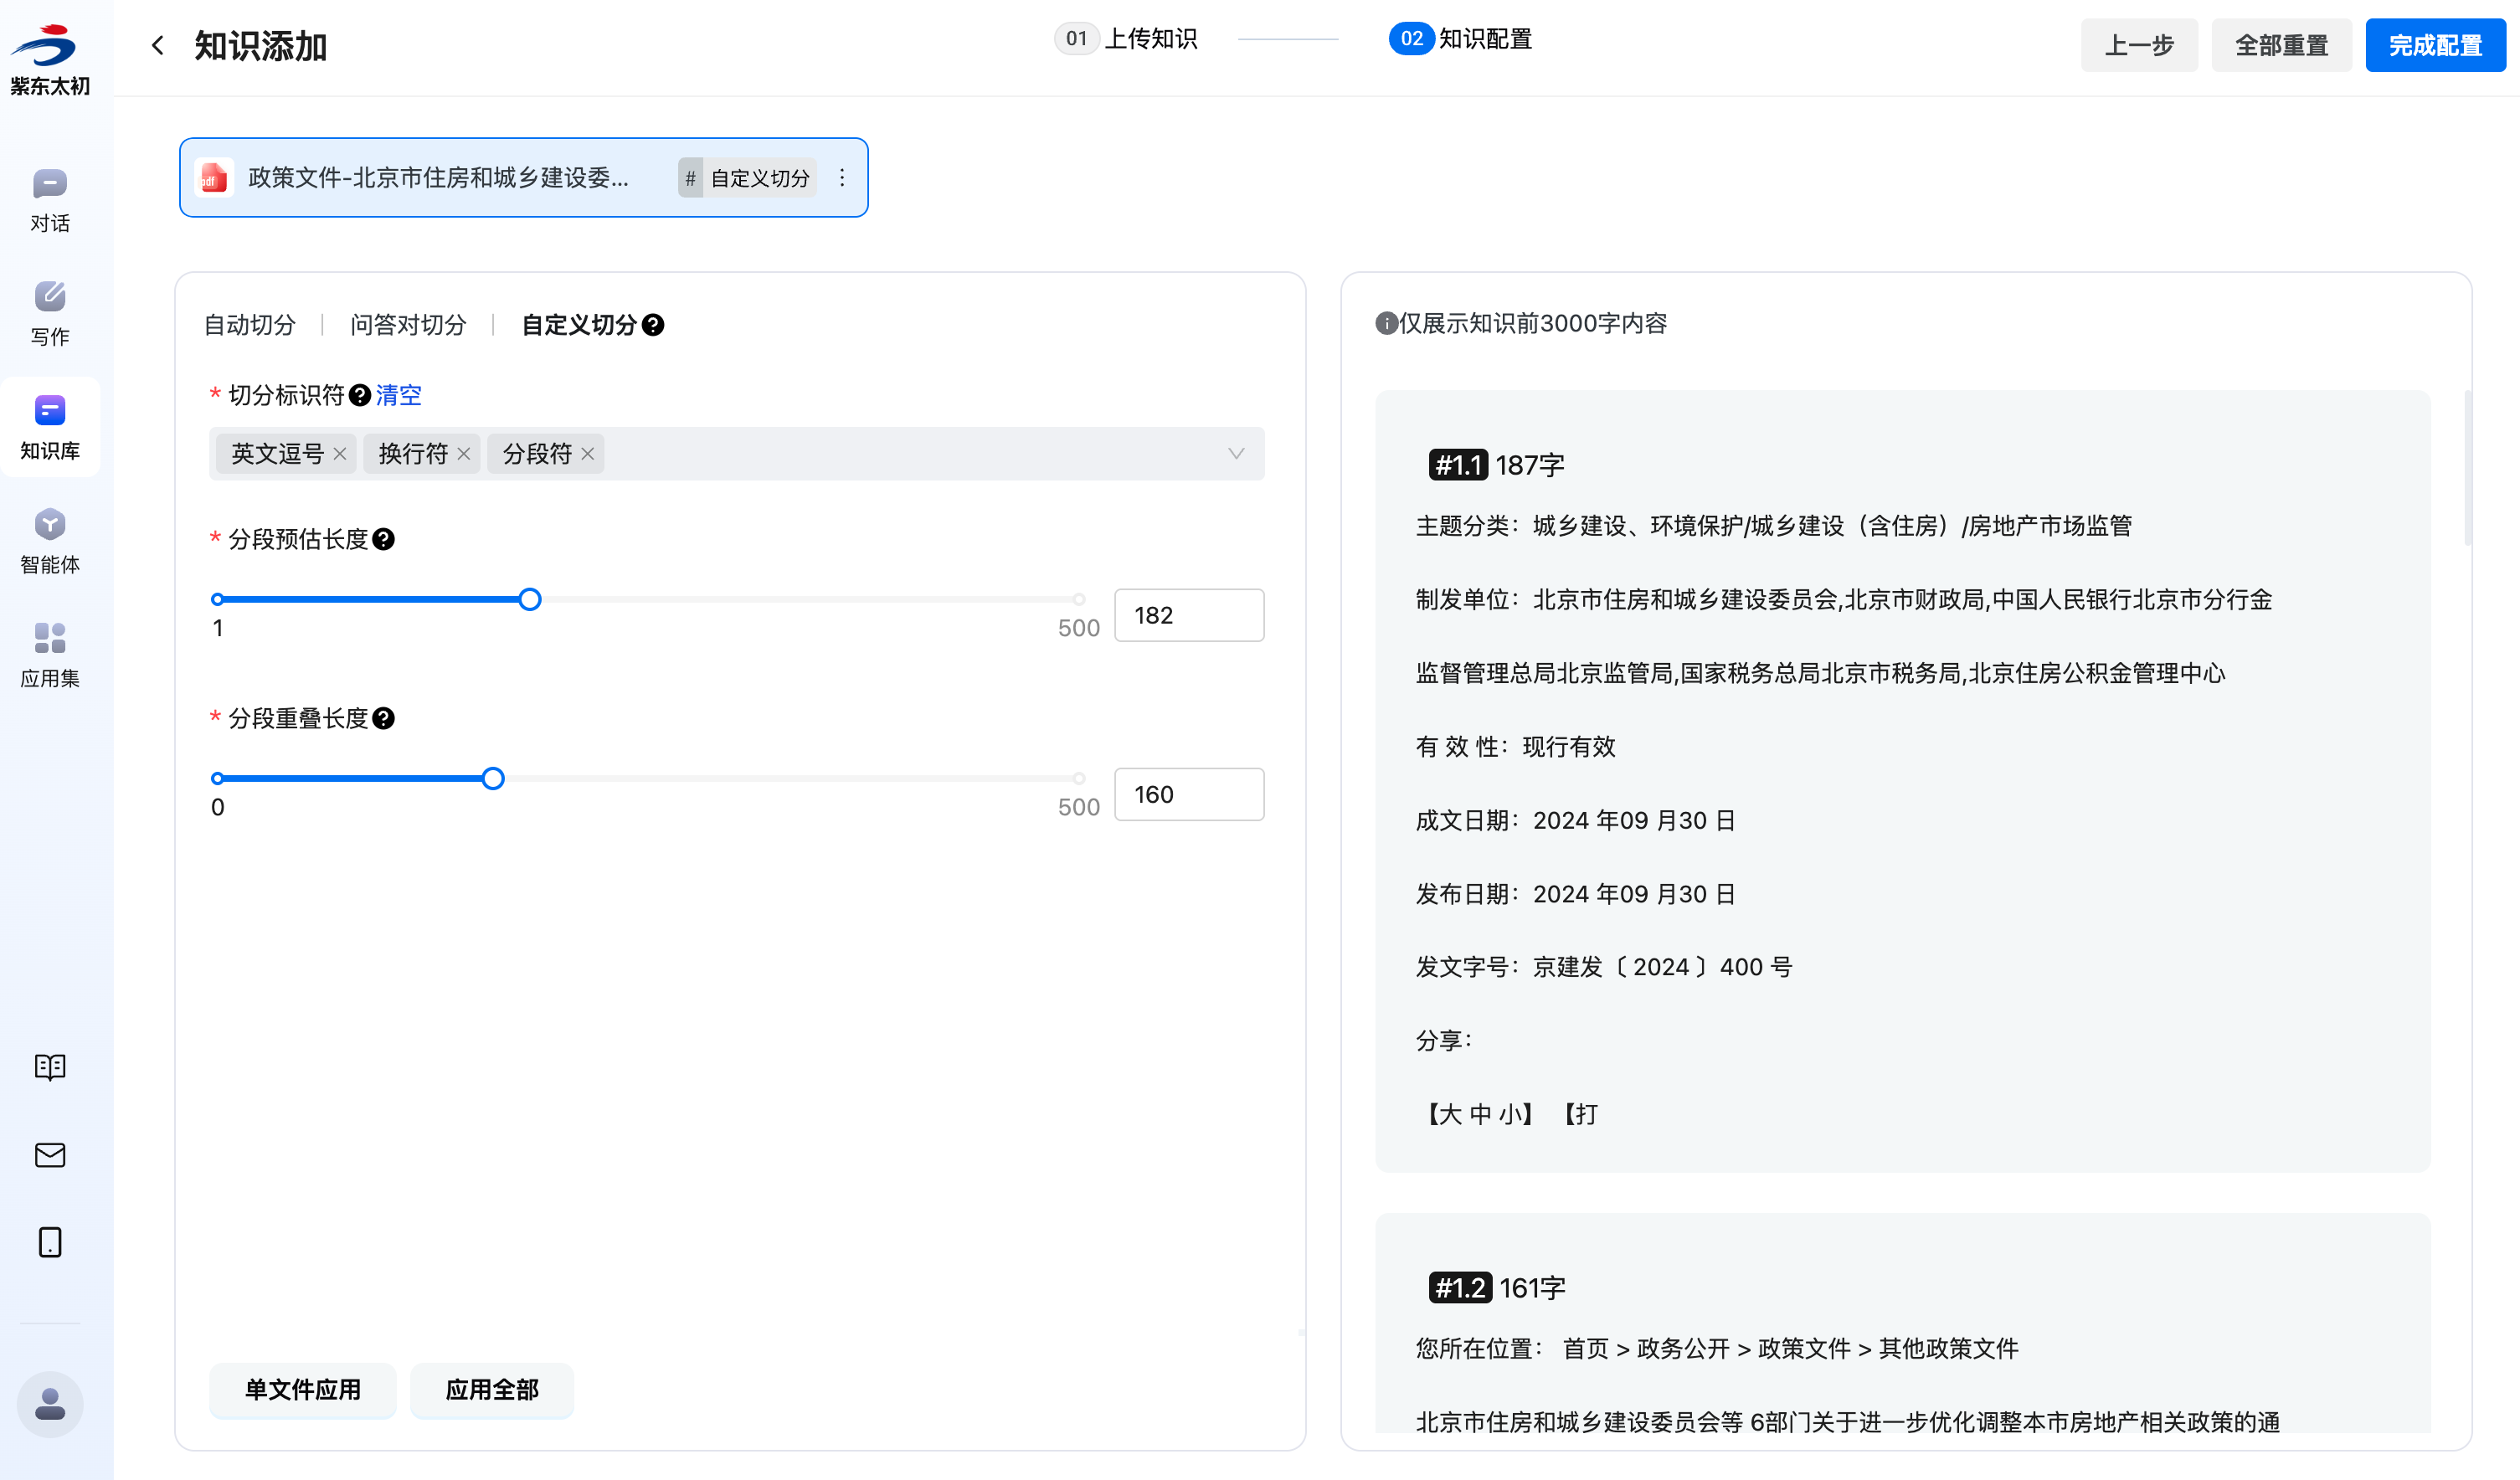2520x1480 pixels.
Task: Click the 分段重叠长度 value field showing 160
Action: click(1189, 795)
